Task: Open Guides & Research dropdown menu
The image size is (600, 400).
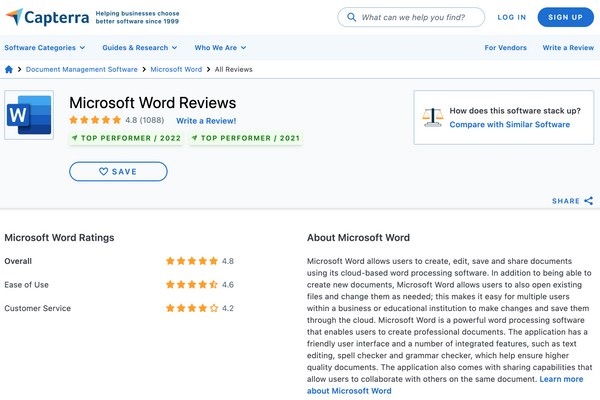Action: pos(140,48)
